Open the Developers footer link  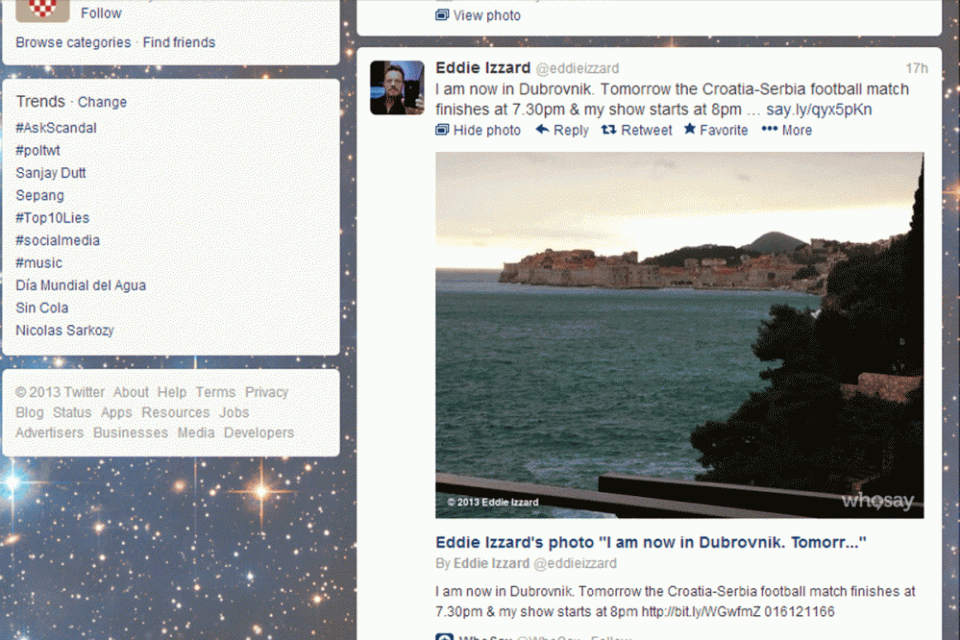click(x=259, y=432)
